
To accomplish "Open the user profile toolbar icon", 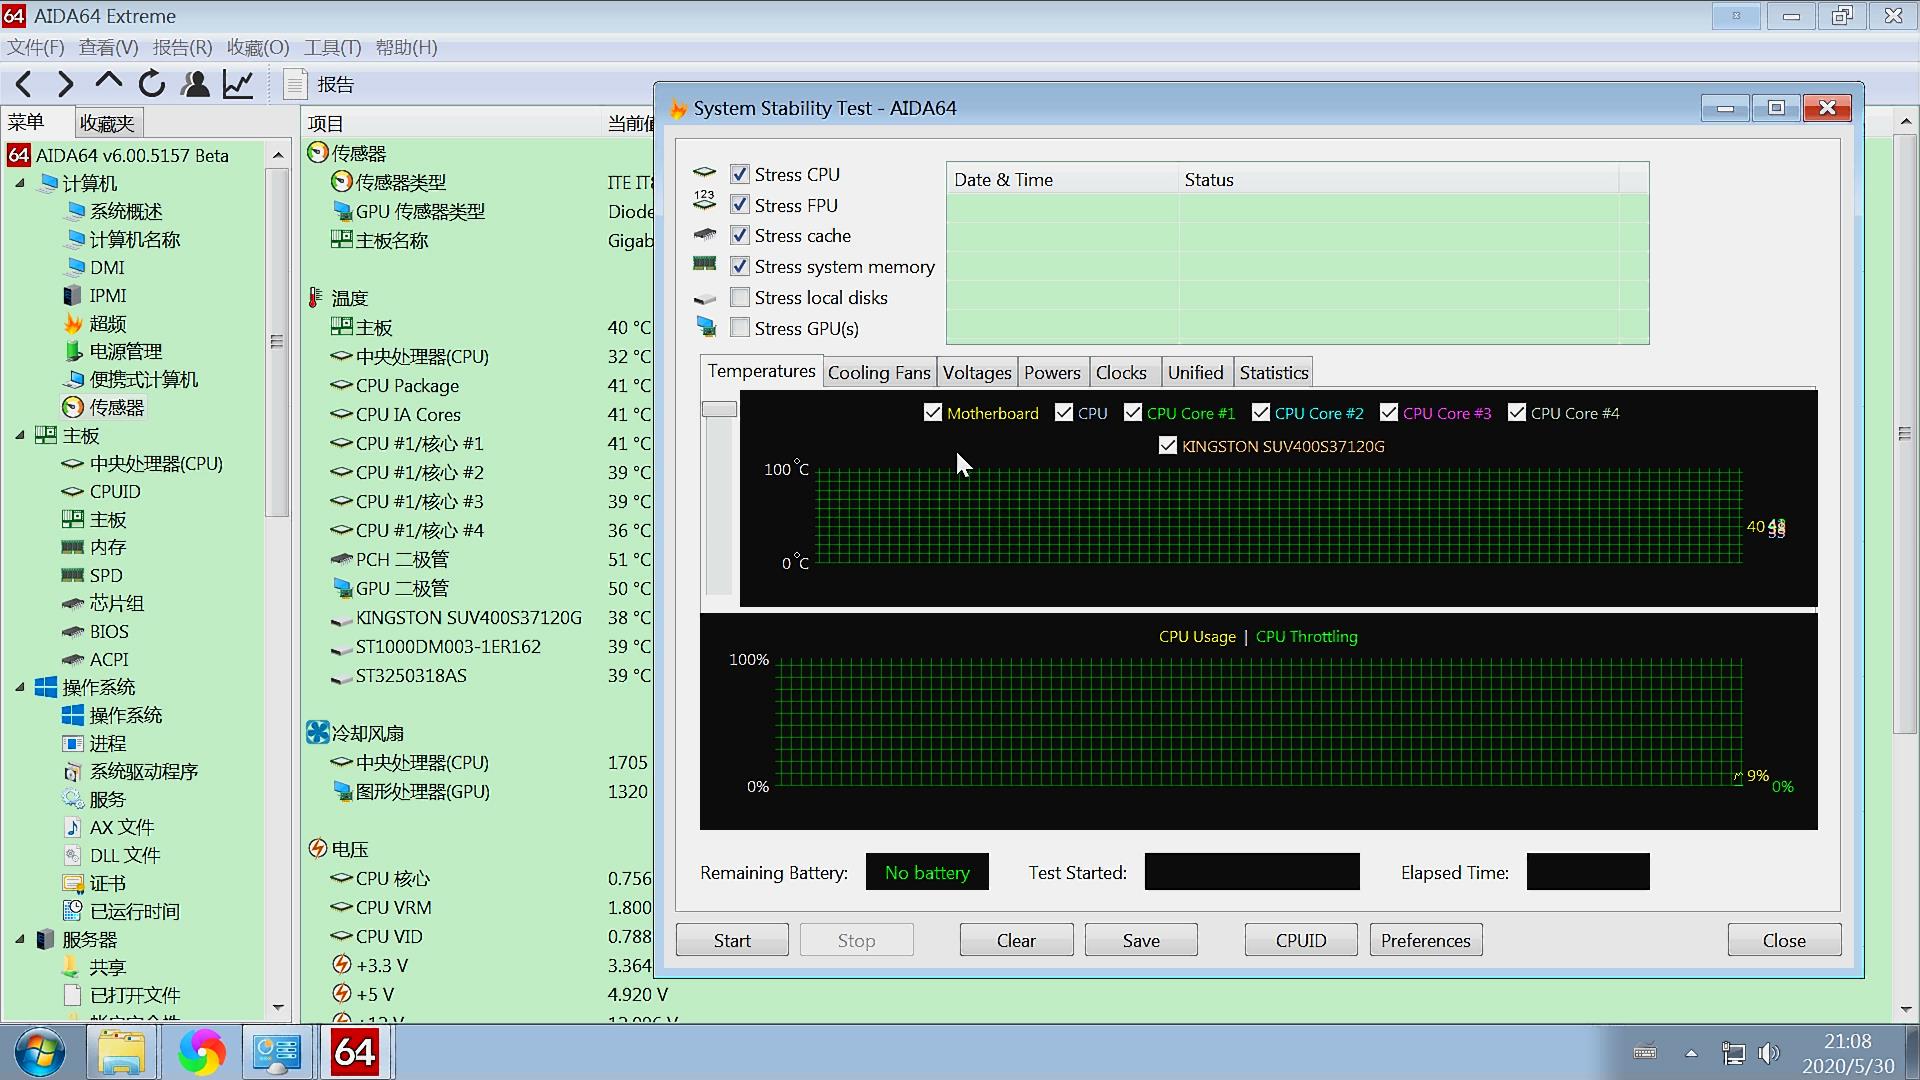I will pos(195,84).
